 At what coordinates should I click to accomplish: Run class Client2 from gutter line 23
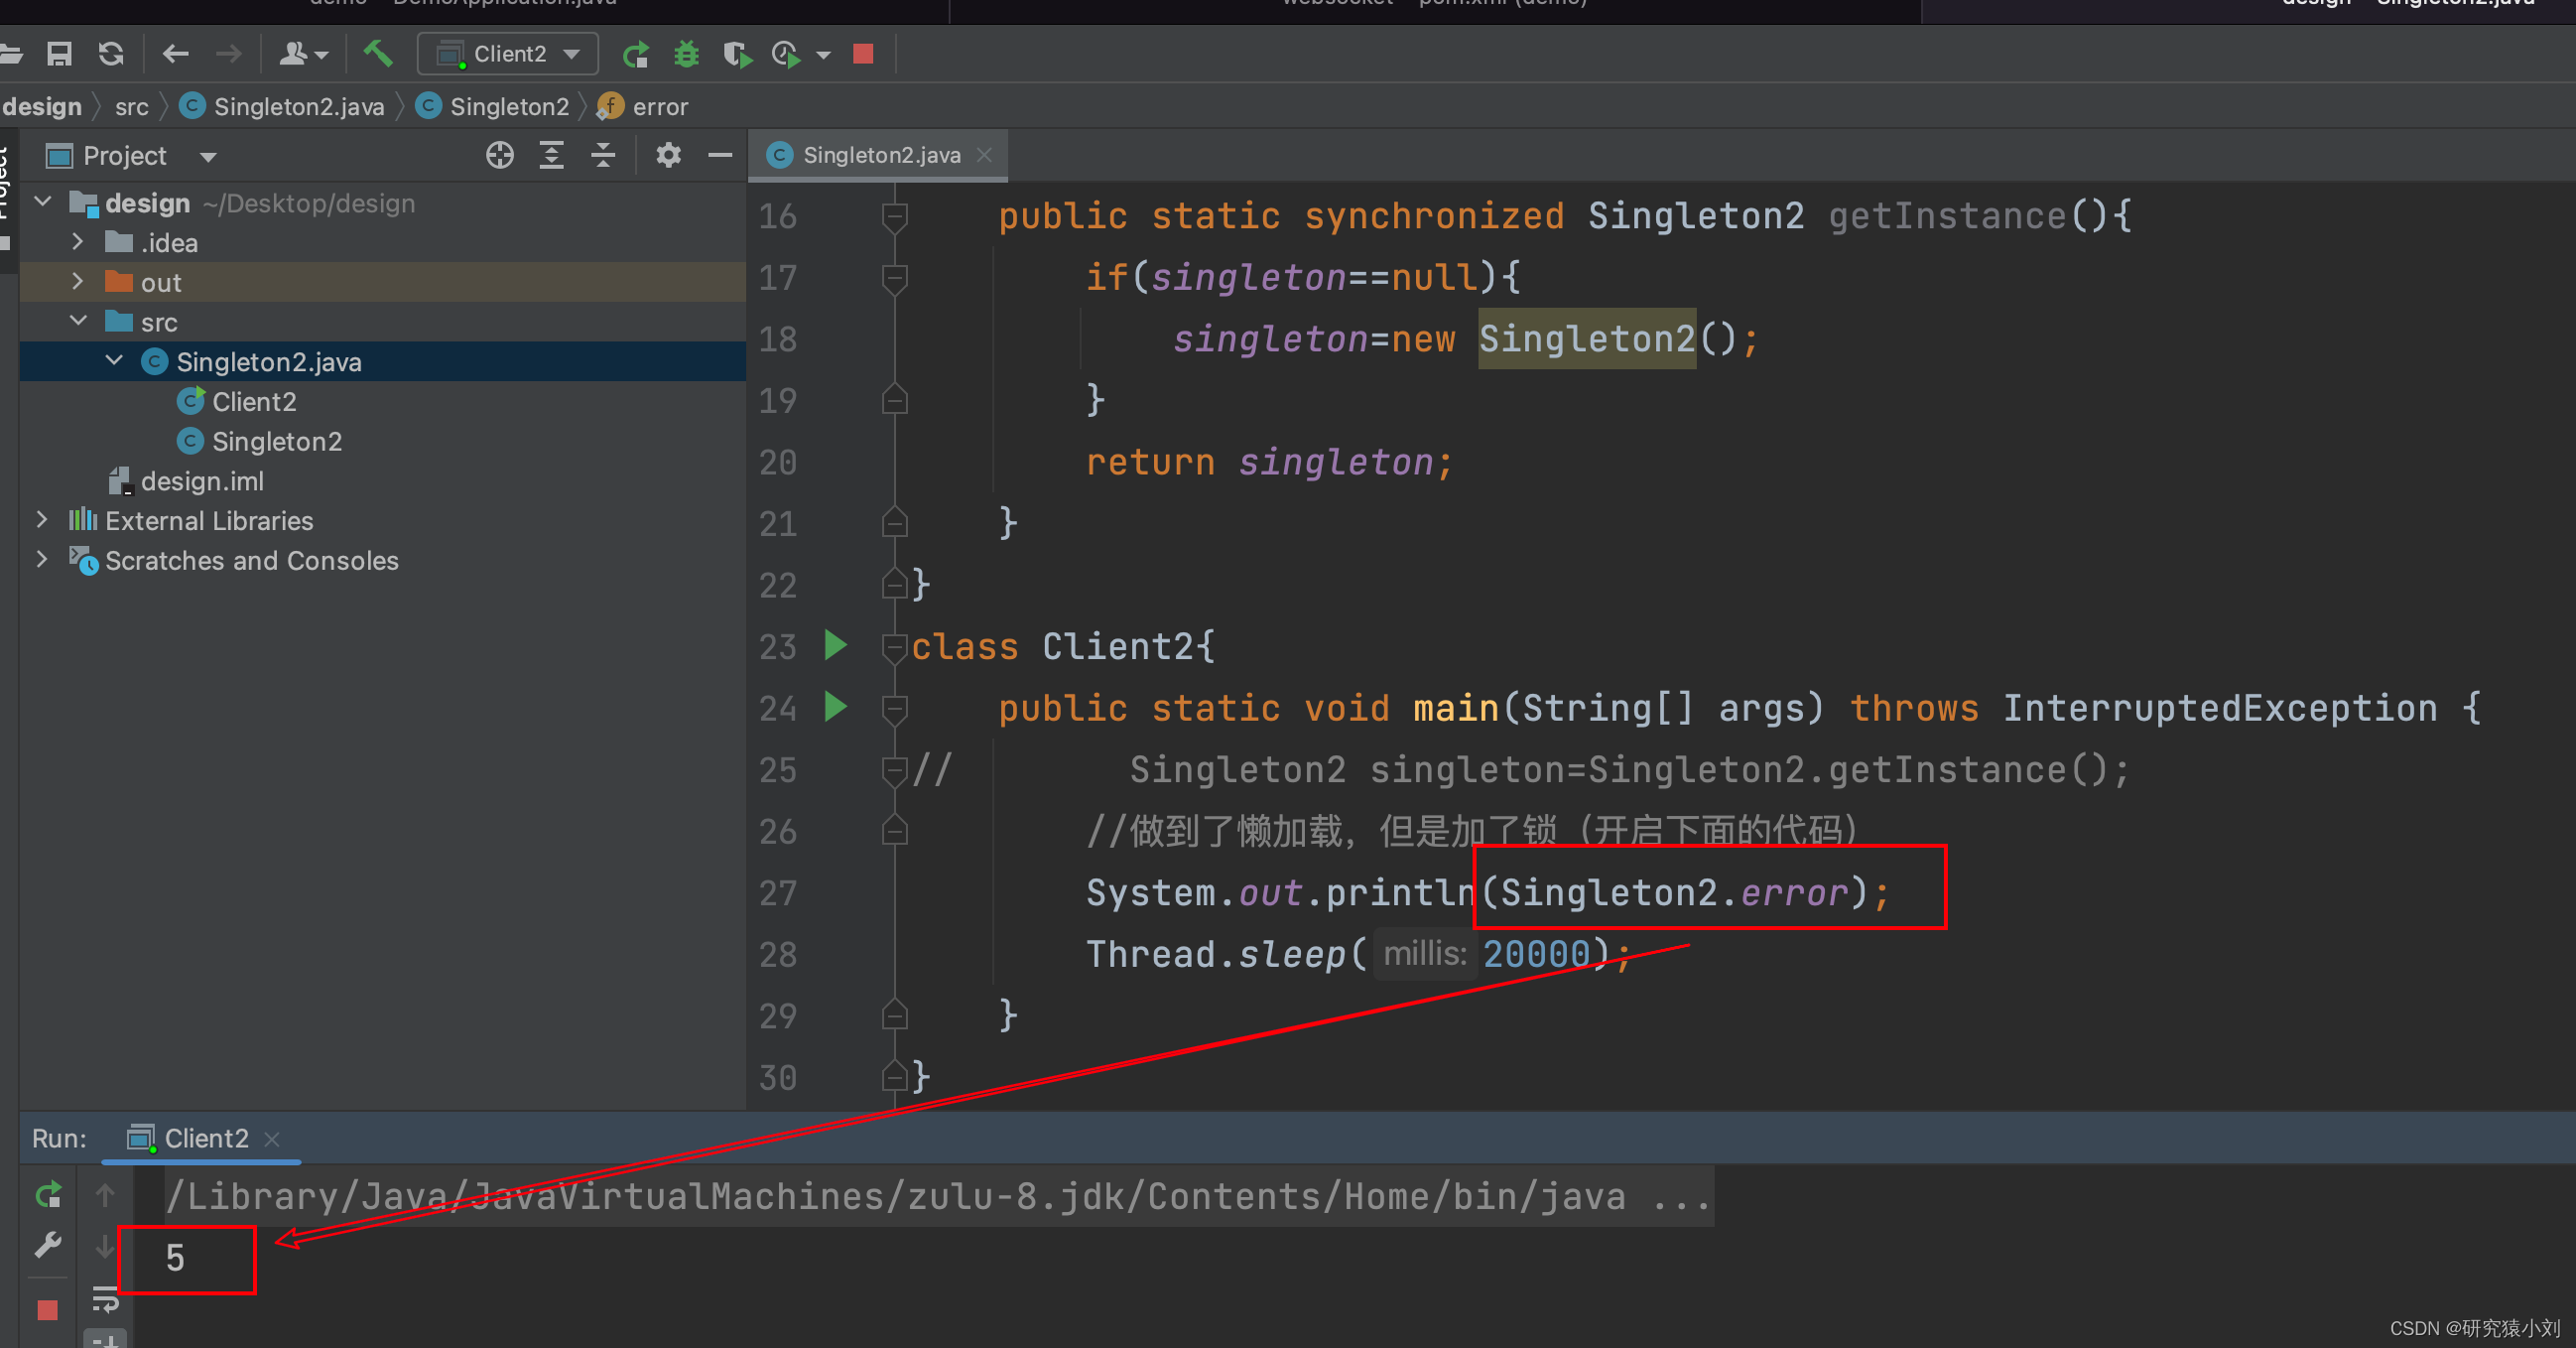click(836, 646)
